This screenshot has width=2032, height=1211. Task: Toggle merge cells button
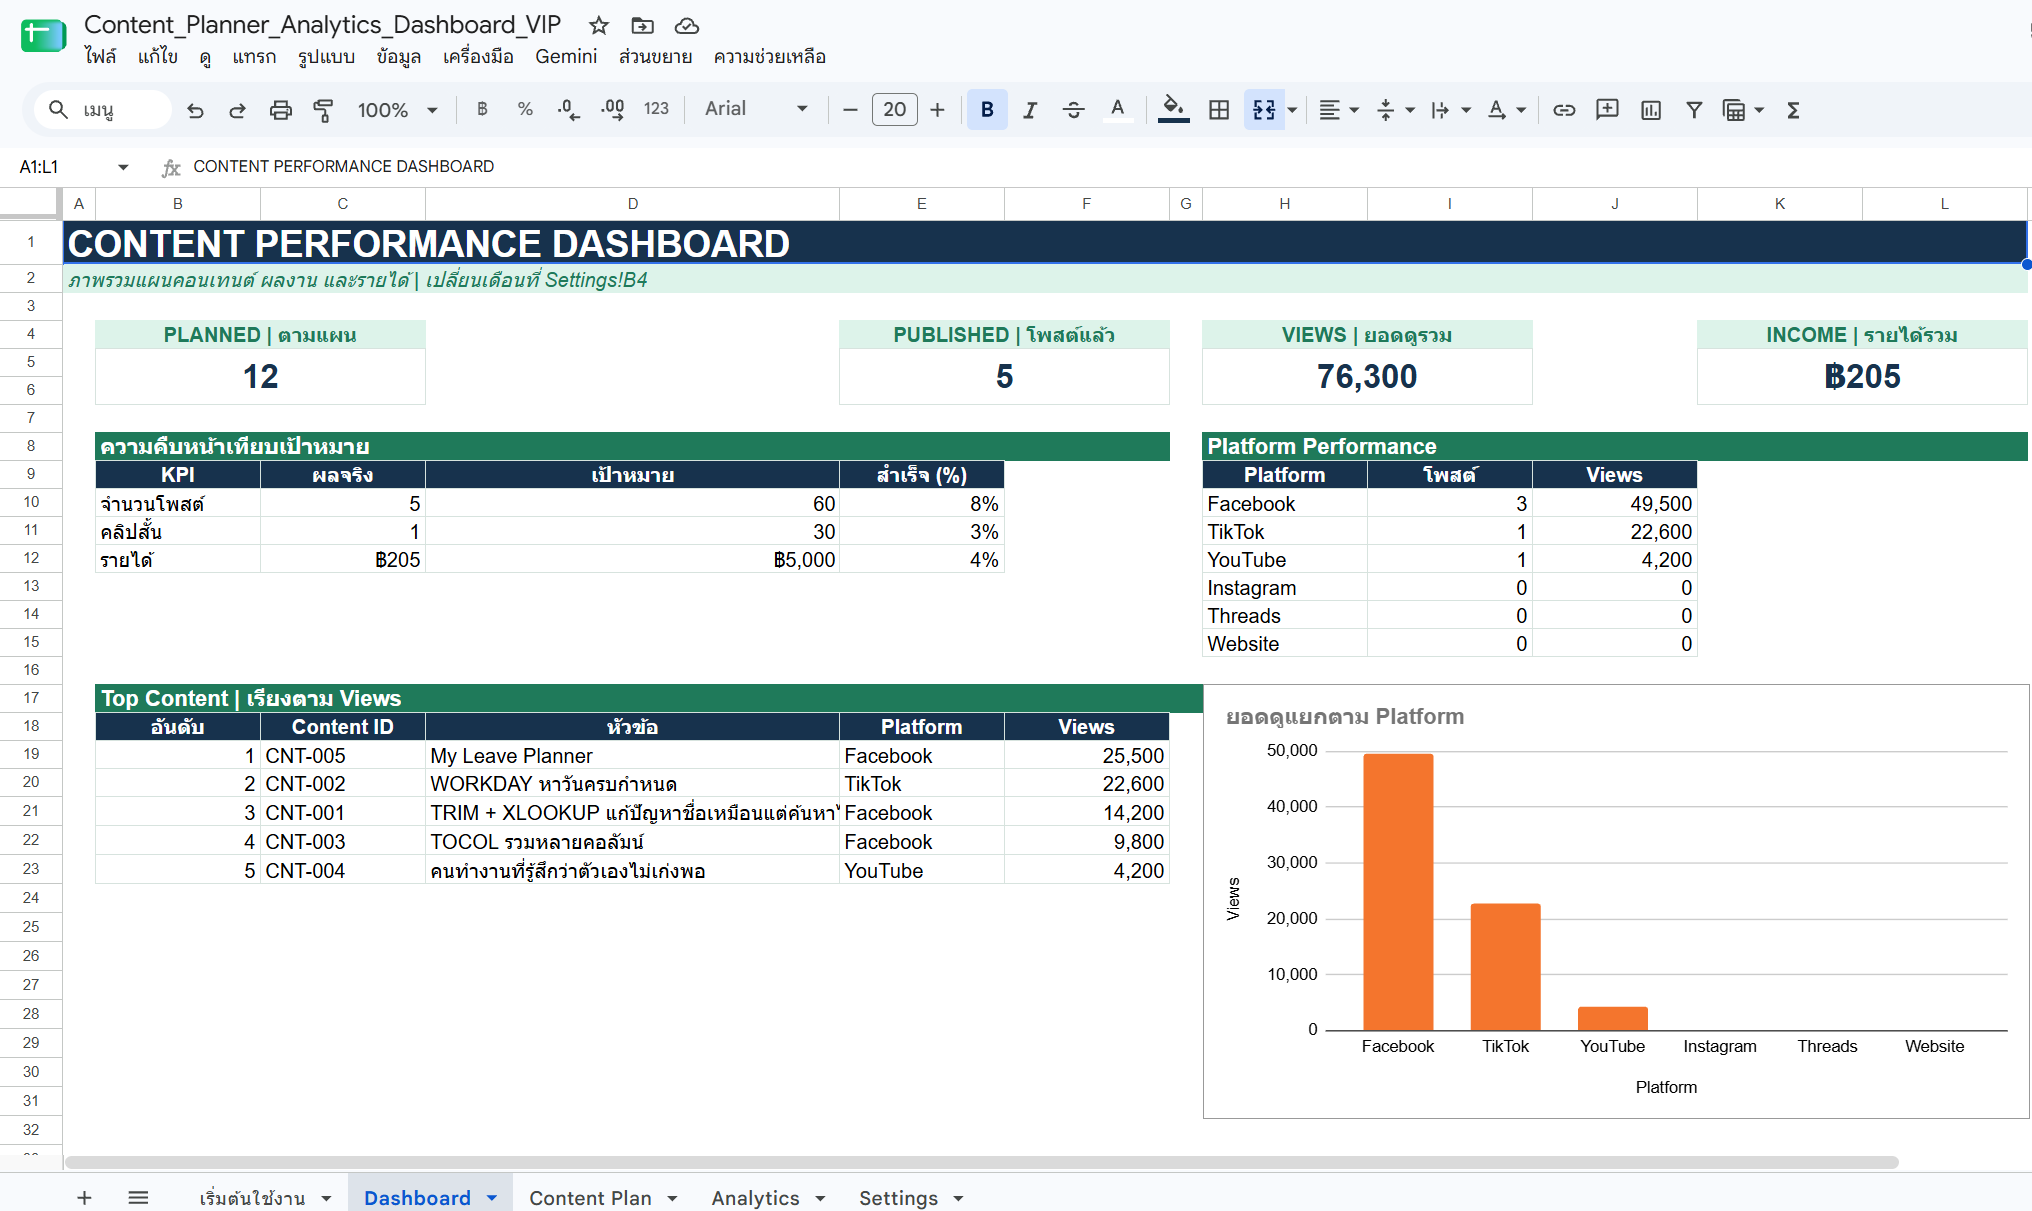click(1264, 110)
